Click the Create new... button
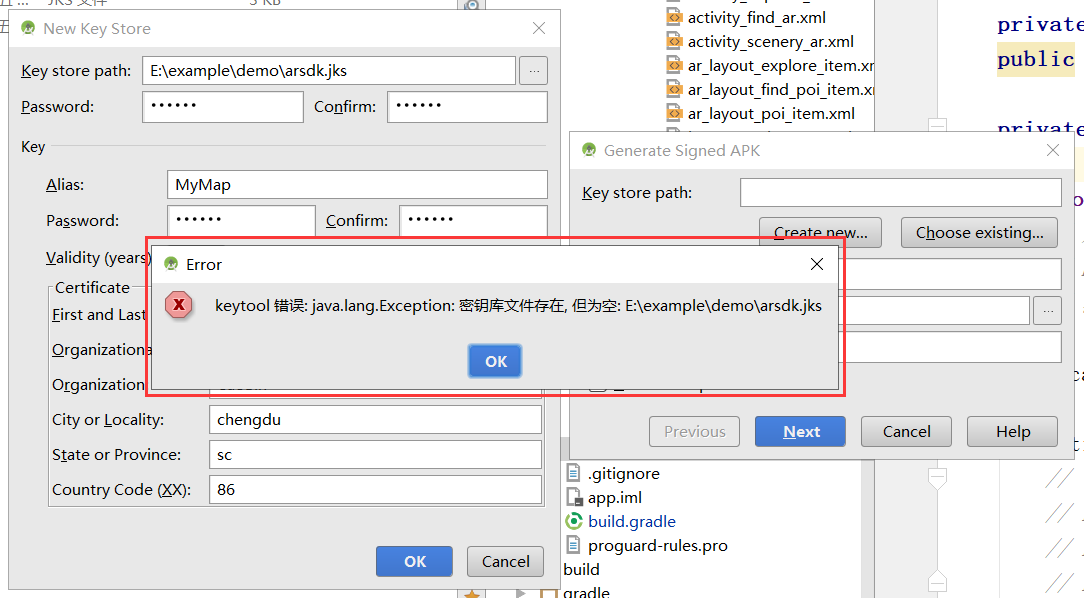The width and height of the screenshot is (1084, 598). click(819, 232)
